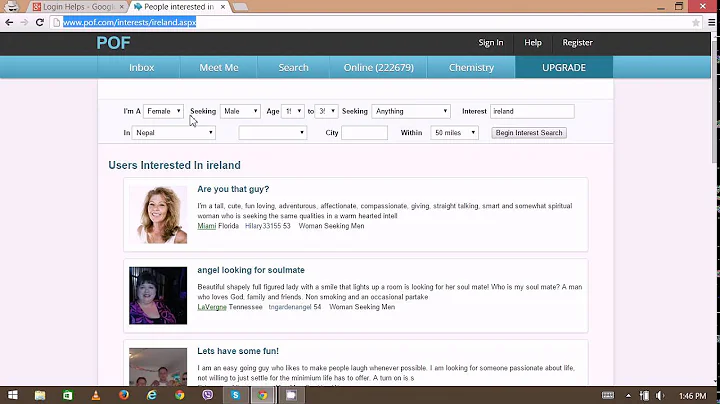The image size is (720, 404).
Task: Open the Seeking Male dropdown
Action: pos(240,111)
